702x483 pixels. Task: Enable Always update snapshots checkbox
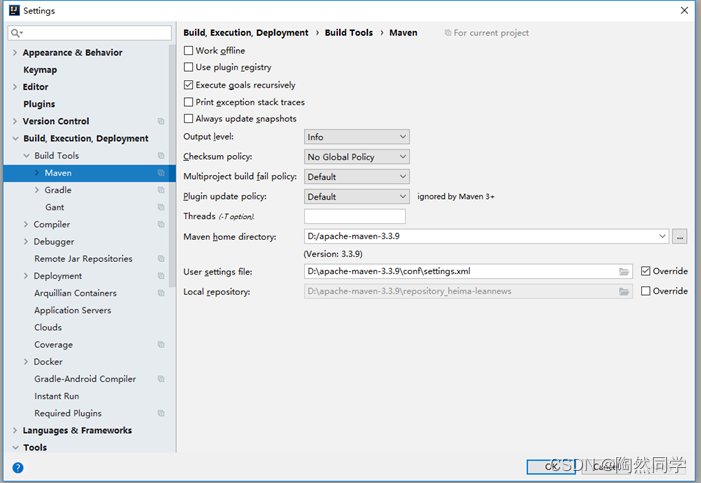pyautogui.click(x=188, y=119)
